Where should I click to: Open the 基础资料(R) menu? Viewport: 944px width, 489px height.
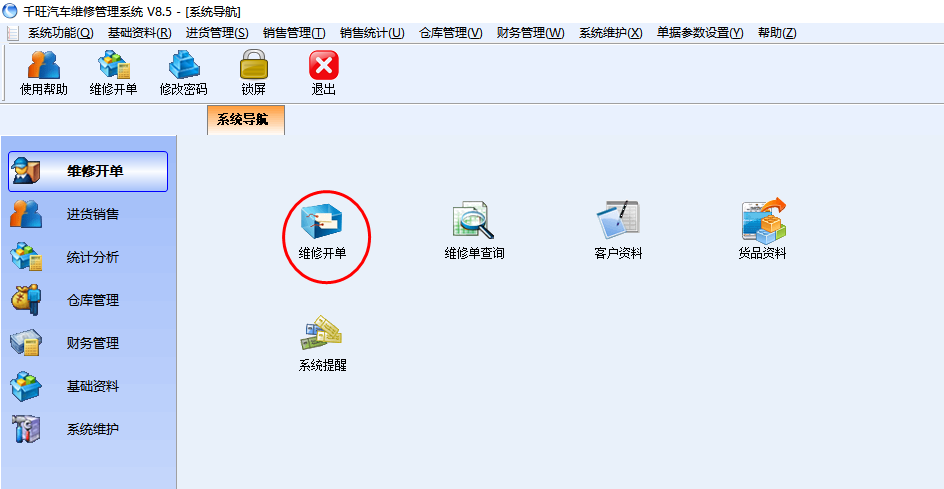click(x=140, y=33)
